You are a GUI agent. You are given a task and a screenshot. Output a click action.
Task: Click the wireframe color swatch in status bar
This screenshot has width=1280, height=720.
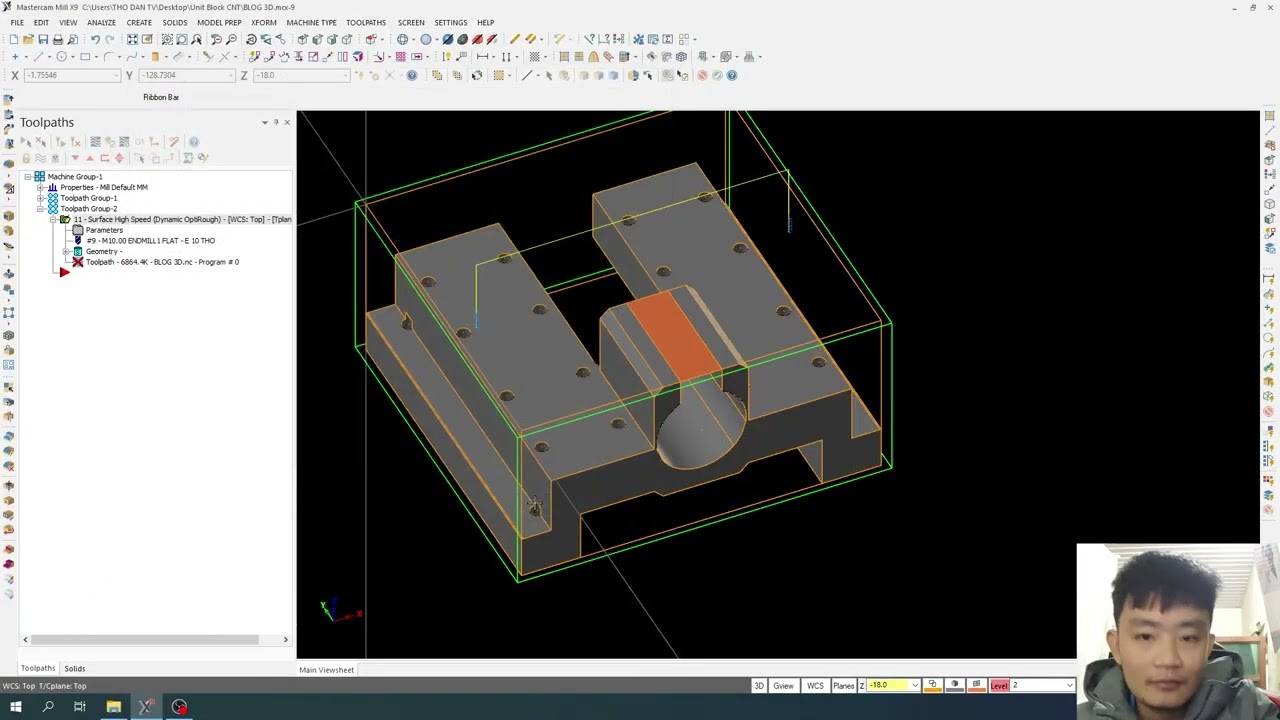[933, 685]
